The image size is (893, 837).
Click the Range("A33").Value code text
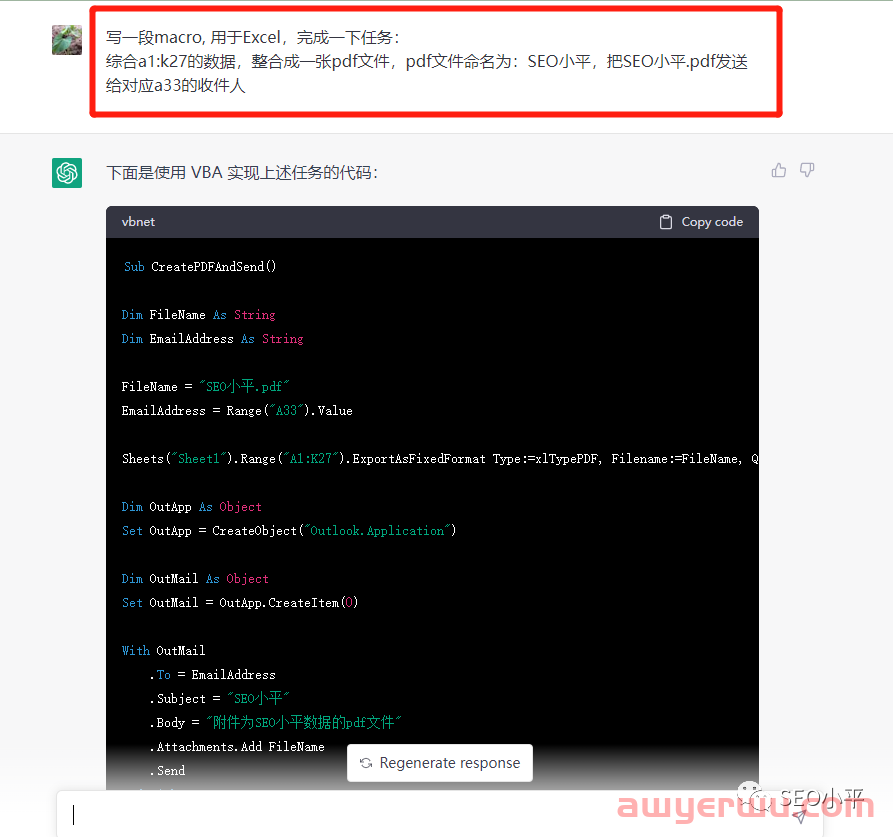pyautogui.click(x=291, y=410)
